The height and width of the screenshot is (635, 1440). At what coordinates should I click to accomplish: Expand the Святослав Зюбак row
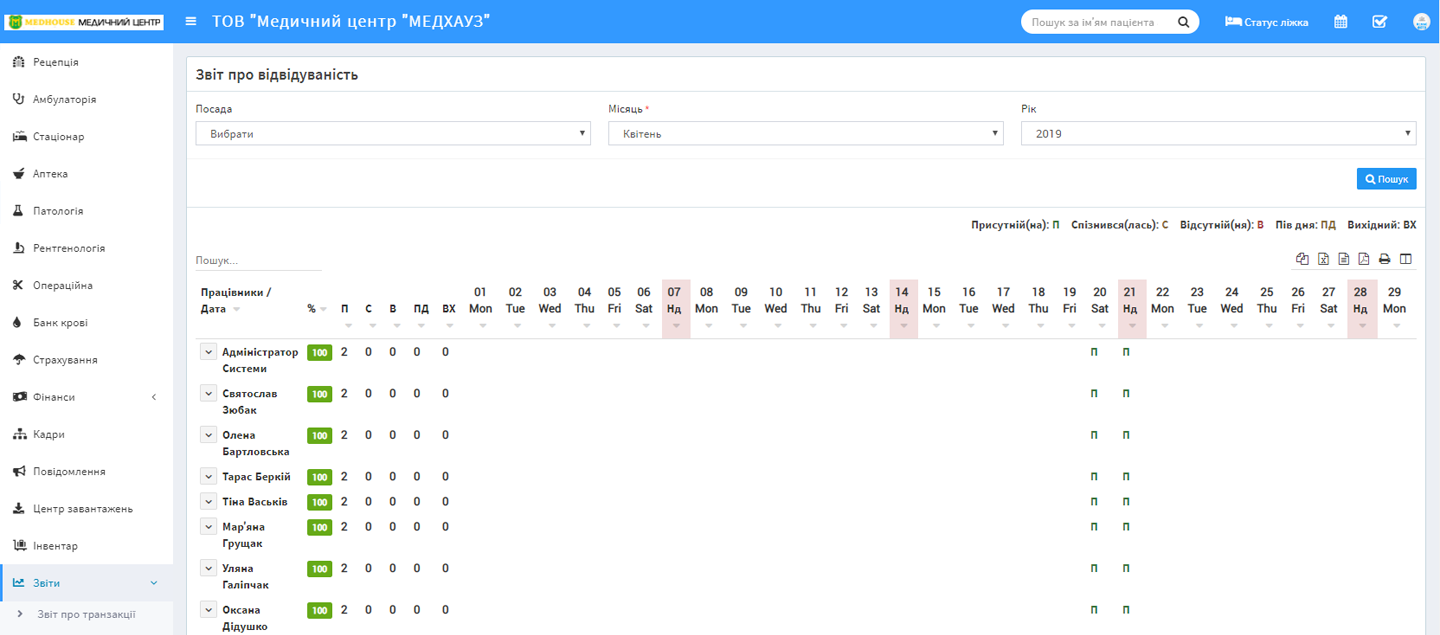tap(209, 393)
